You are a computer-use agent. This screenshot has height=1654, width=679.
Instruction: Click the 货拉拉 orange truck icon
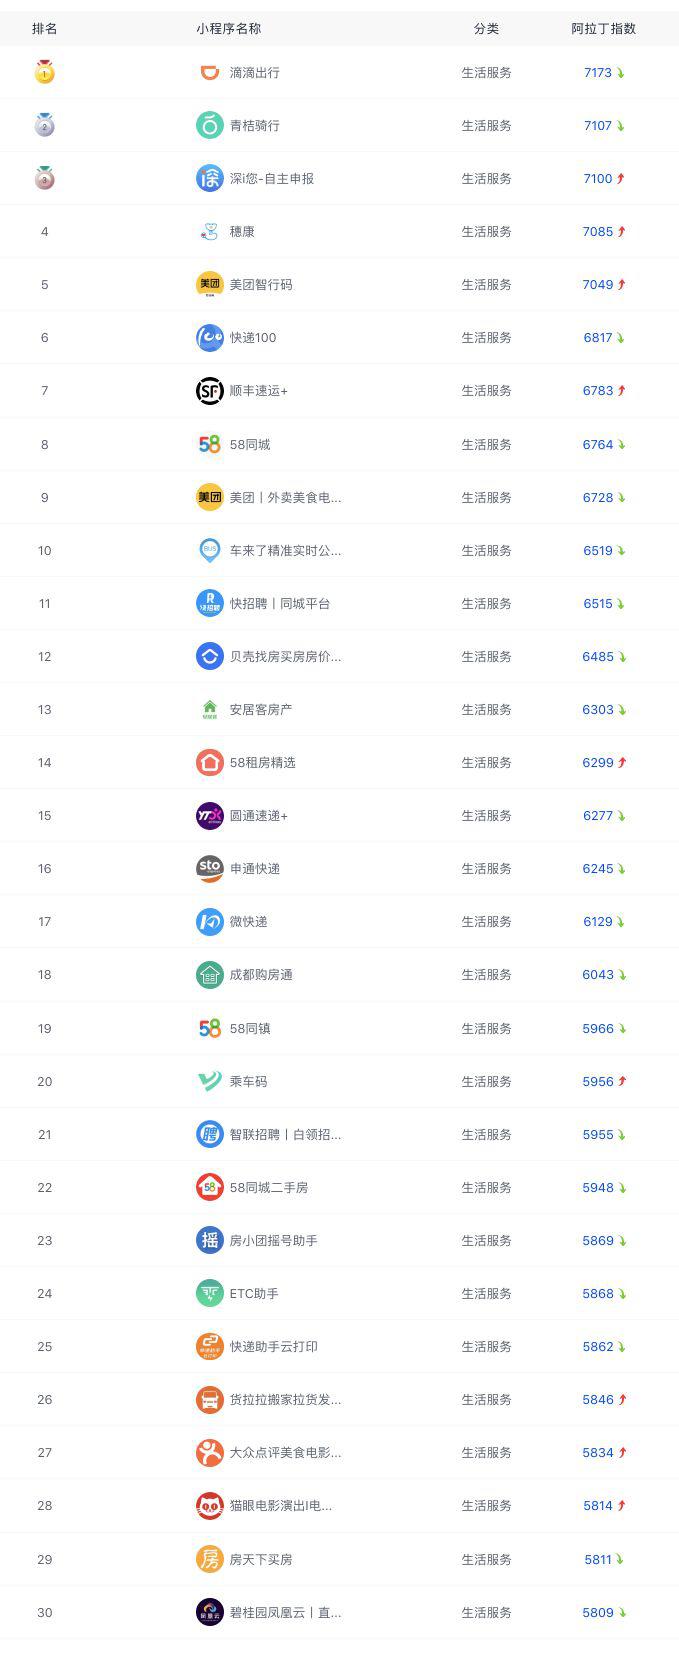coord(209,1400)
